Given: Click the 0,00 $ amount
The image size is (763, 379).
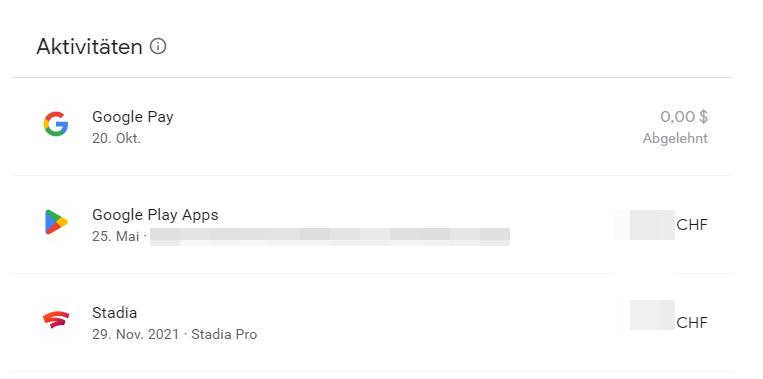Looking at the screenshot, I should point(684,117).
